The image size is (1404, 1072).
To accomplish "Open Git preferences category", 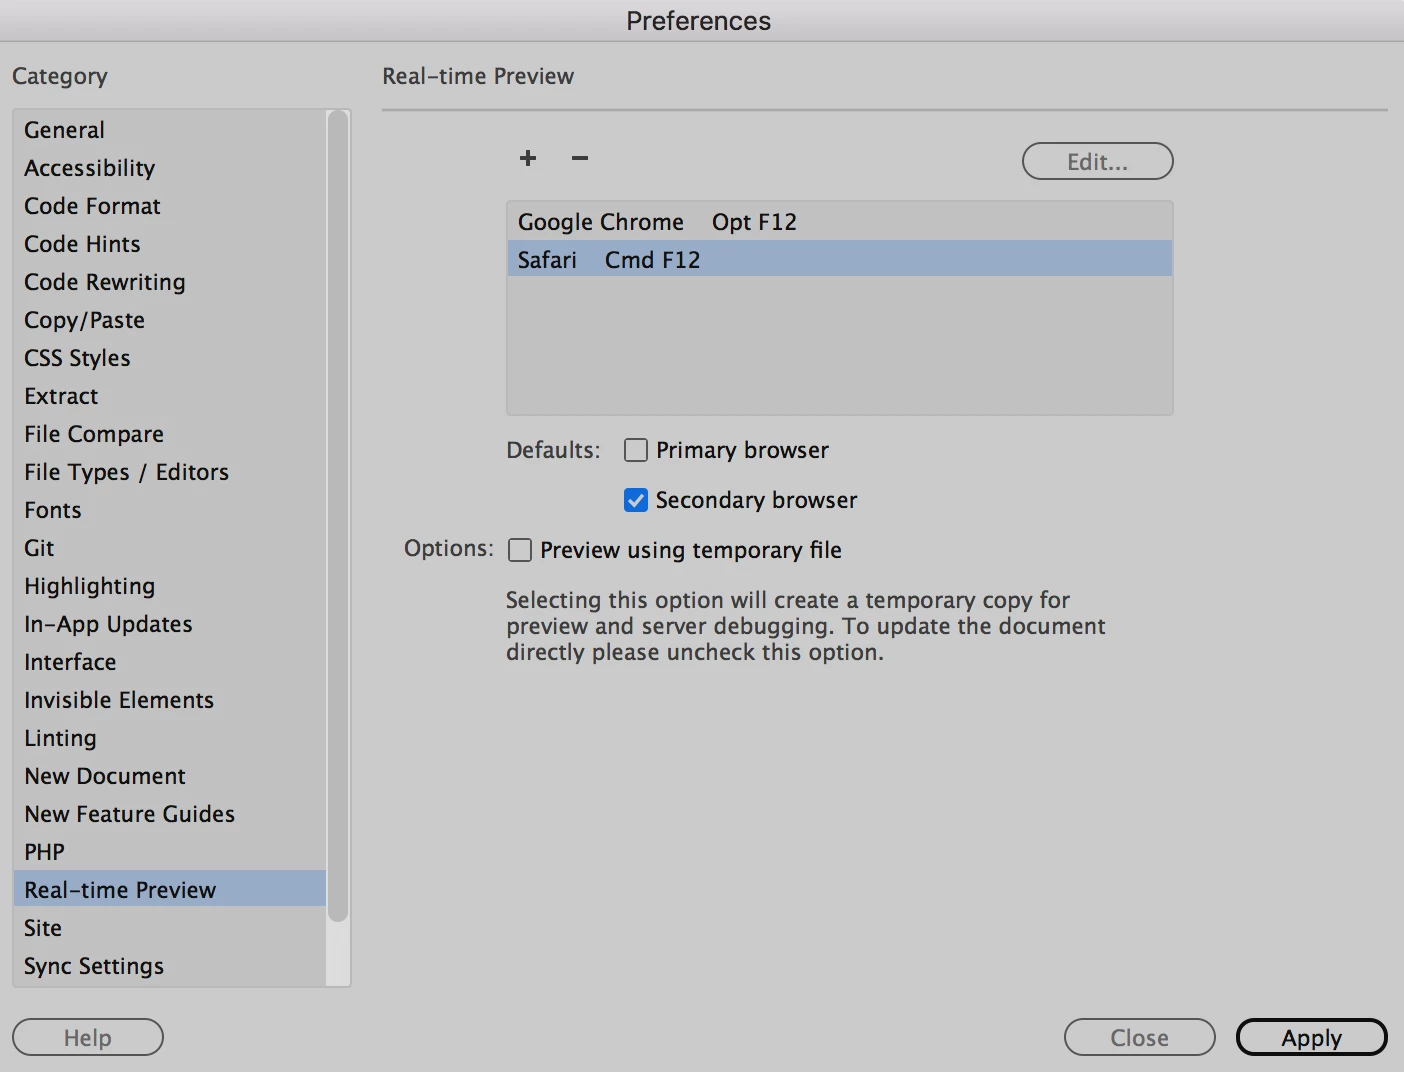I will pyautogui.click(x=40, y=548).
